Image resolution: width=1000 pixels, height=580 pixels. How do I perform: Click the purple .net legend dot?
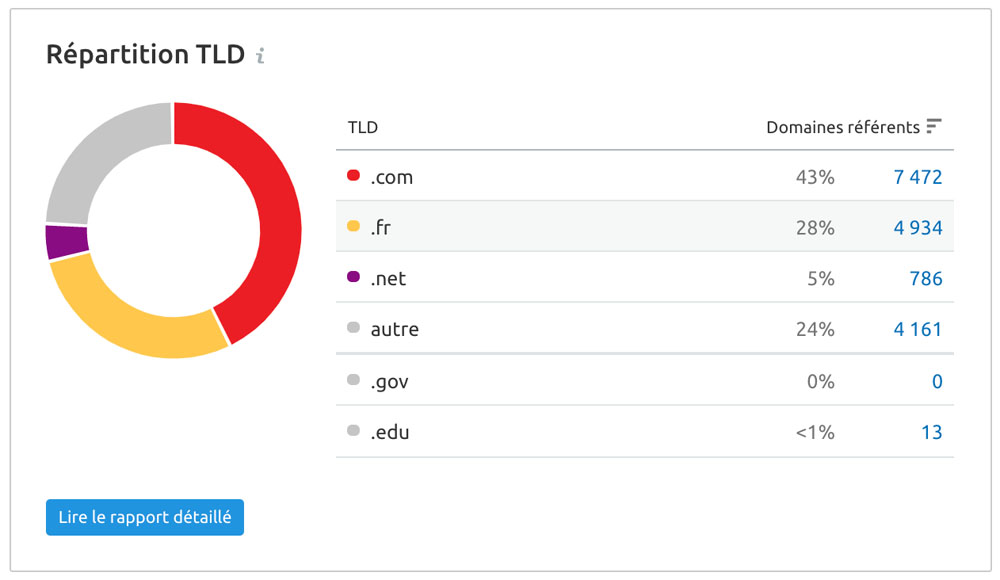[353, 277]
